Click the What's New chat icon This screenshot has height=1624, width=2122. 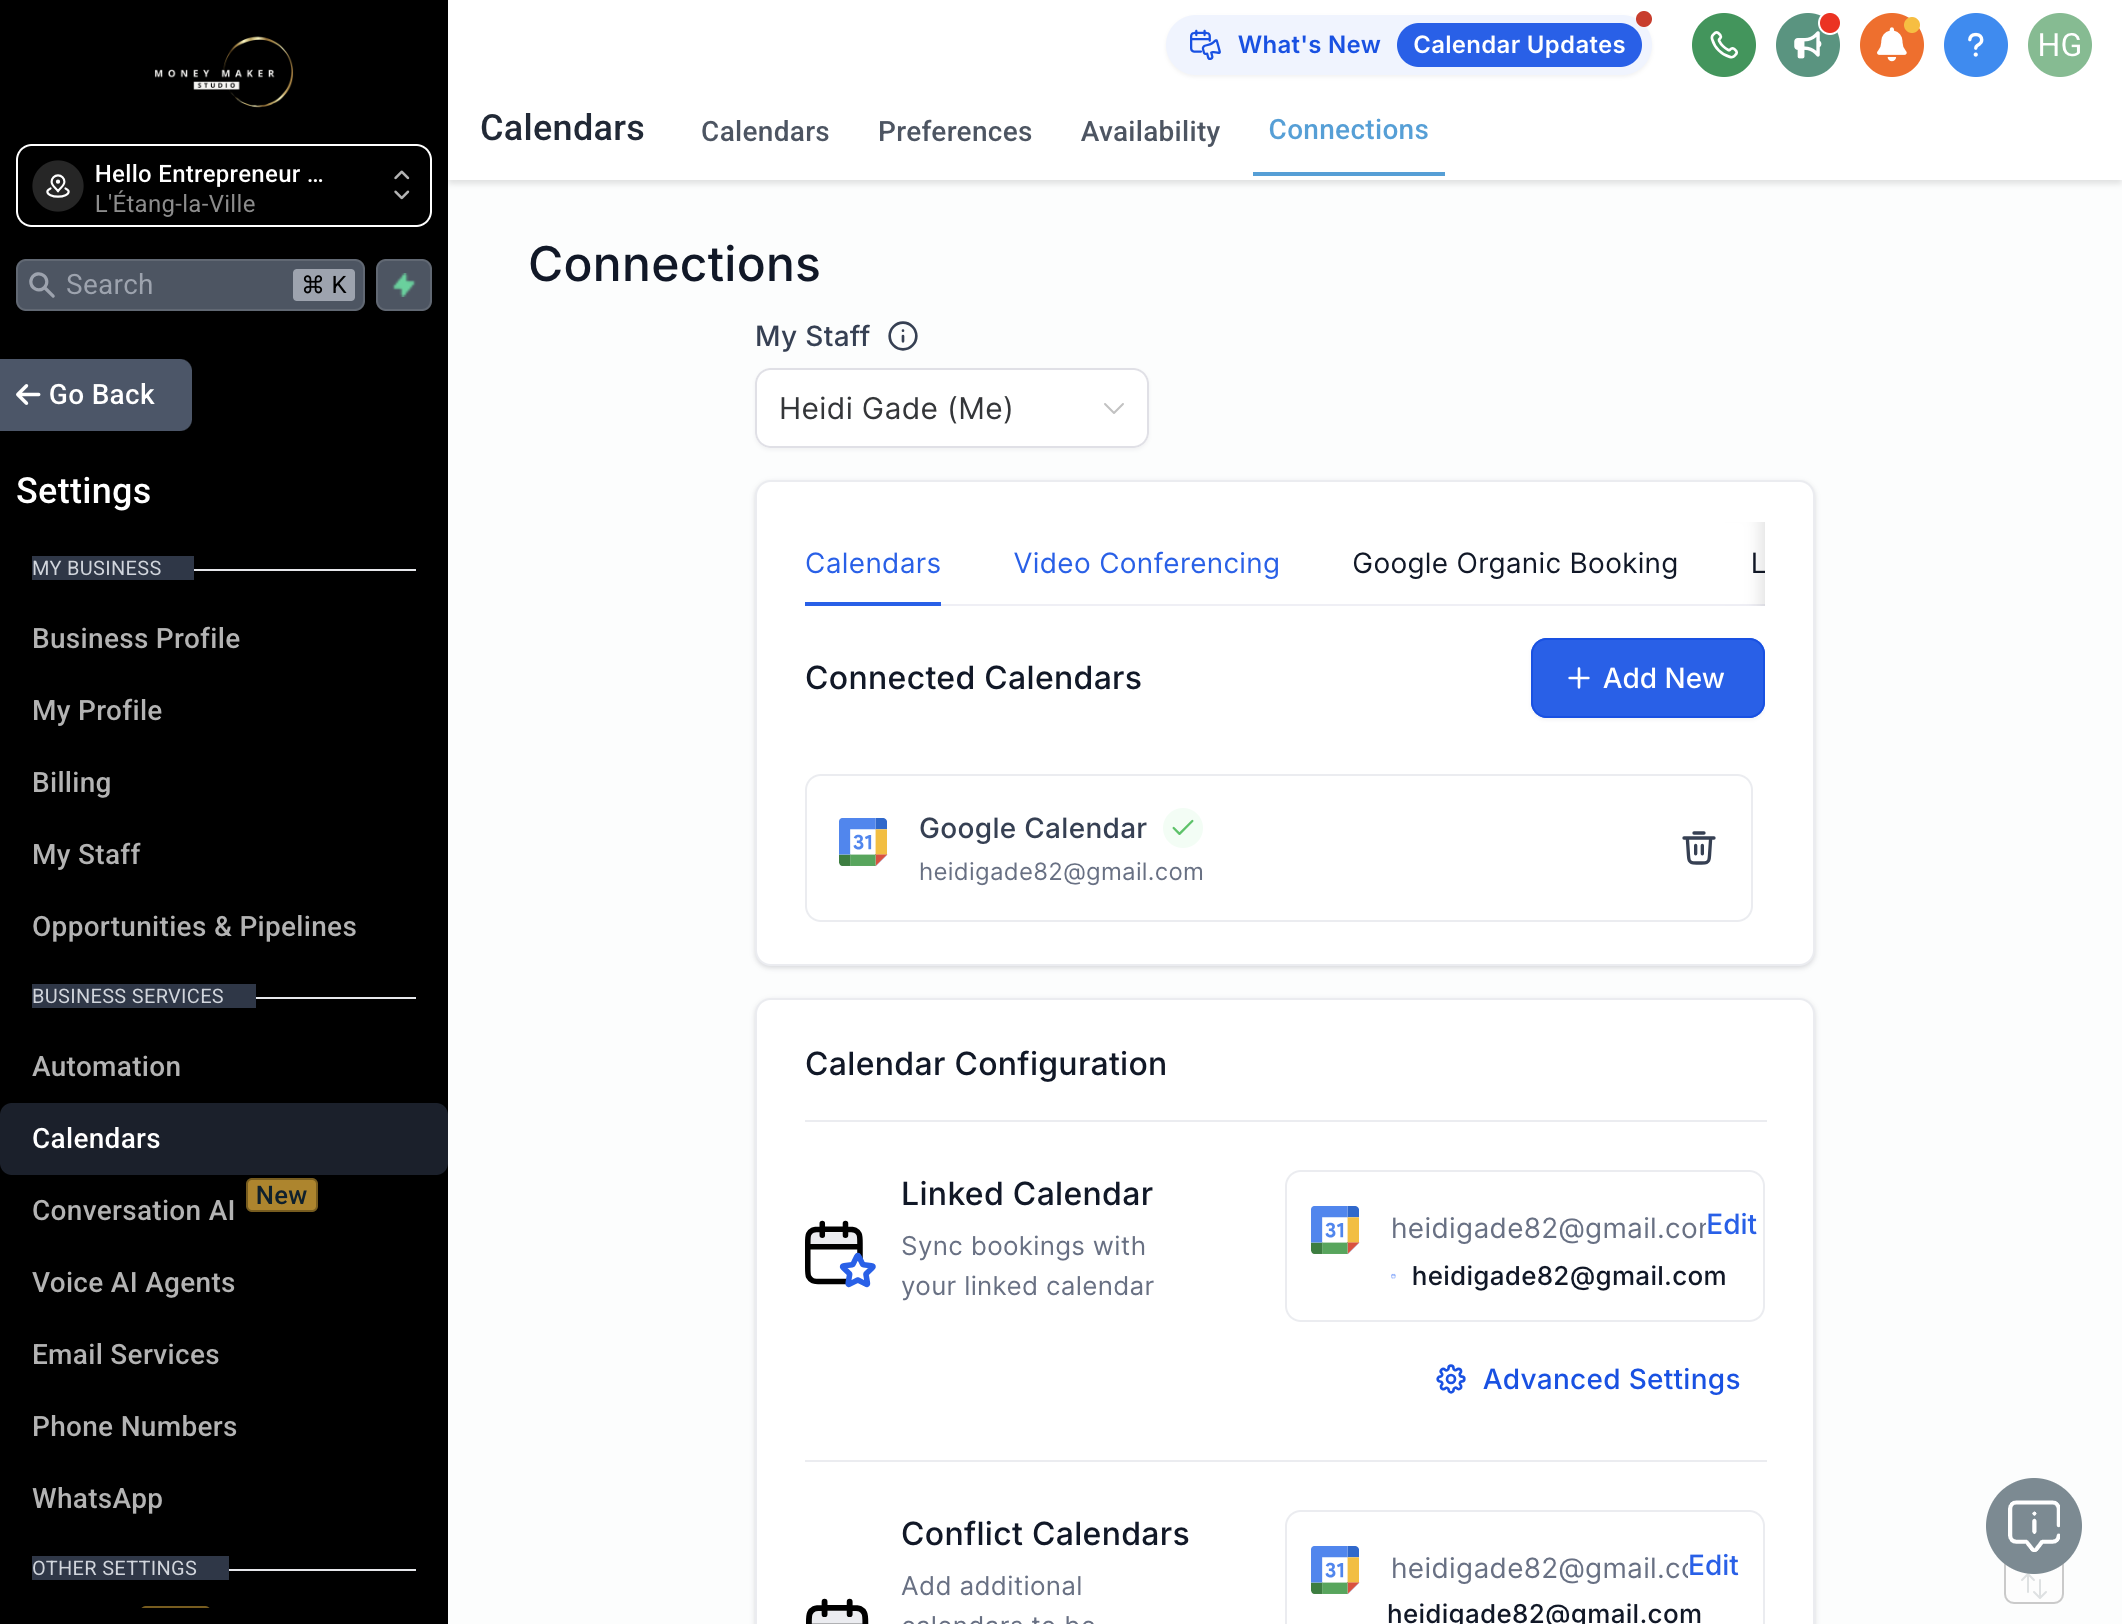point(1205,45)
